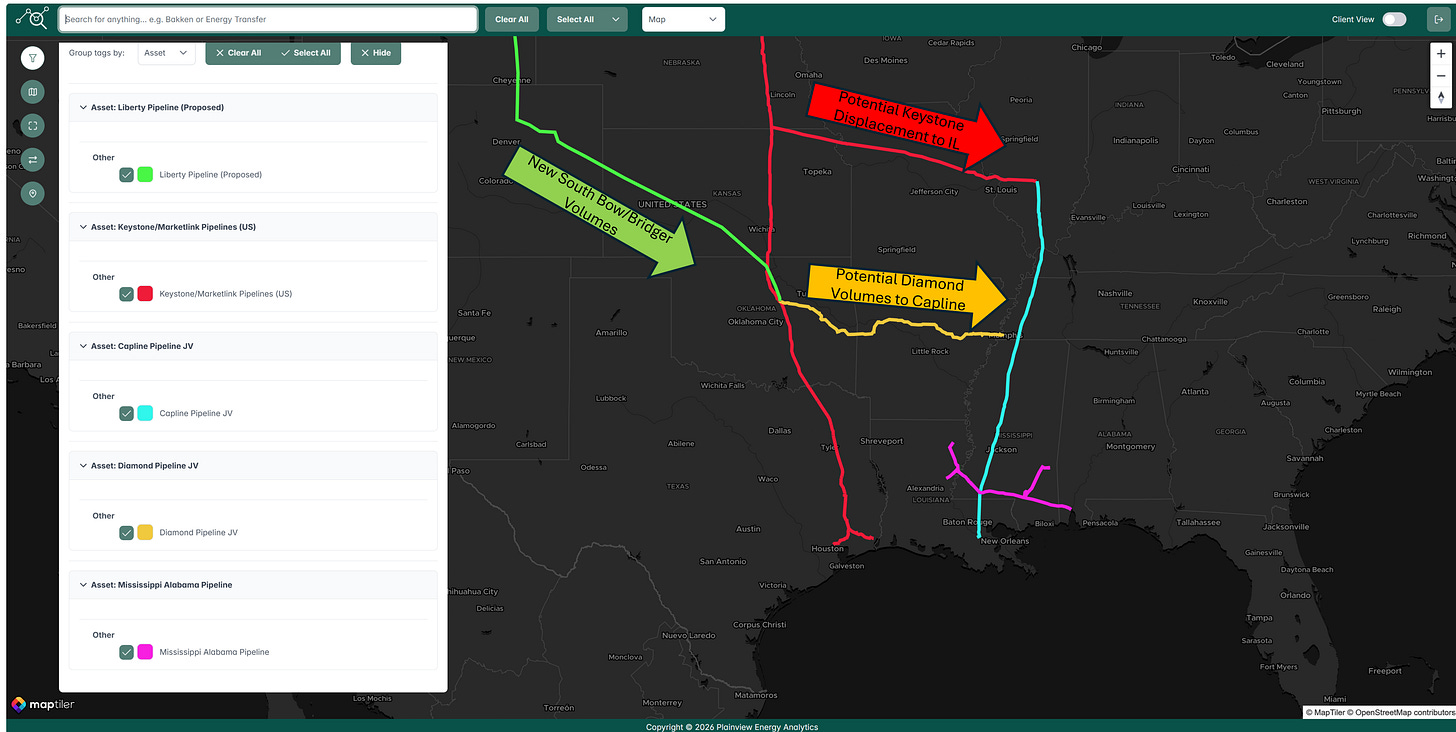
Task: Click the header Select All button
Action: [575, 19]
